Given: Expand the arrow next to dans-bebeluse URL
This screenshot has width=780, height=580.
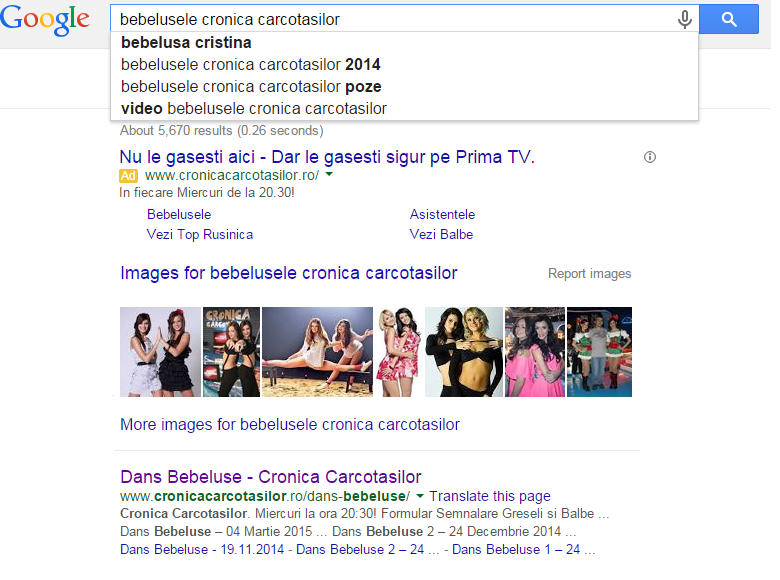Looking at the screenshot, I should [420, 496].
